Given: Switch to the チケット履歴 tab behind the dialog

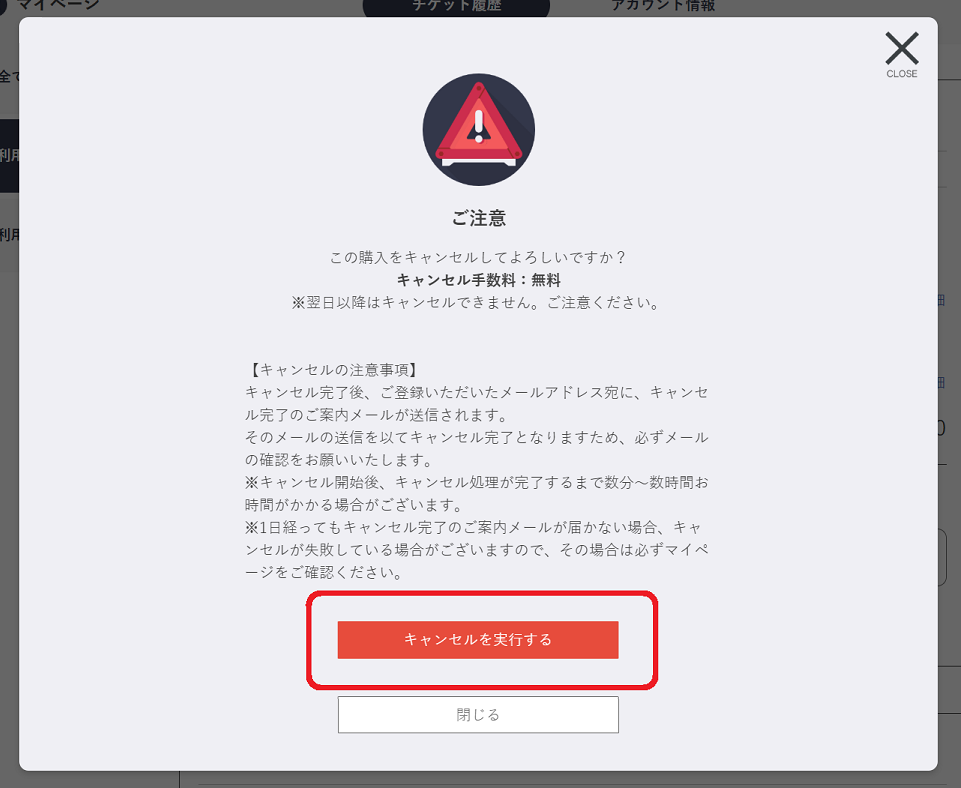Looking at the screenshot, I should pos(457,7).
